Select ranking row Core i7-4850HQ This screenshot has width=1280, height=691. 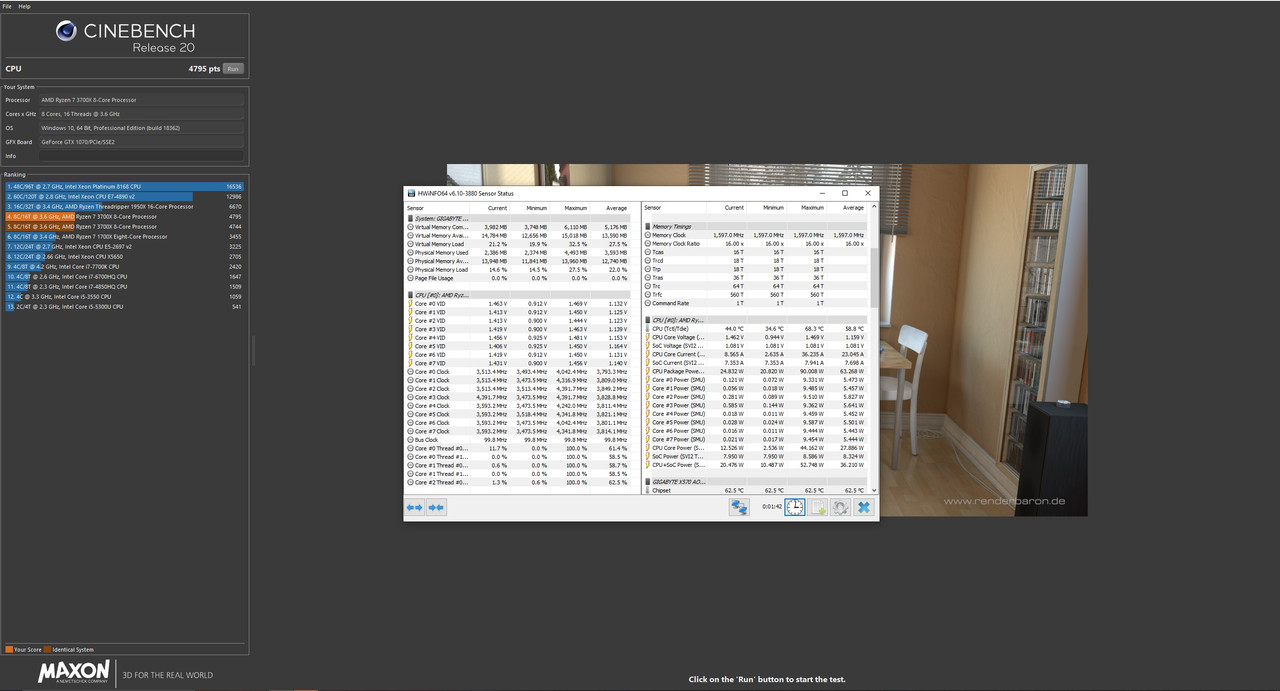coord(125,287)
